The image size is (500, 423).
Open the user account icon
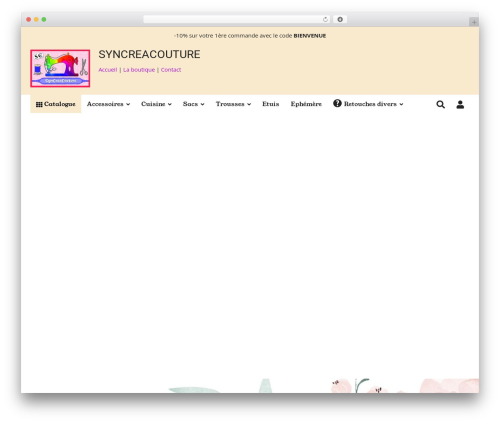click(x=460, y=104)
